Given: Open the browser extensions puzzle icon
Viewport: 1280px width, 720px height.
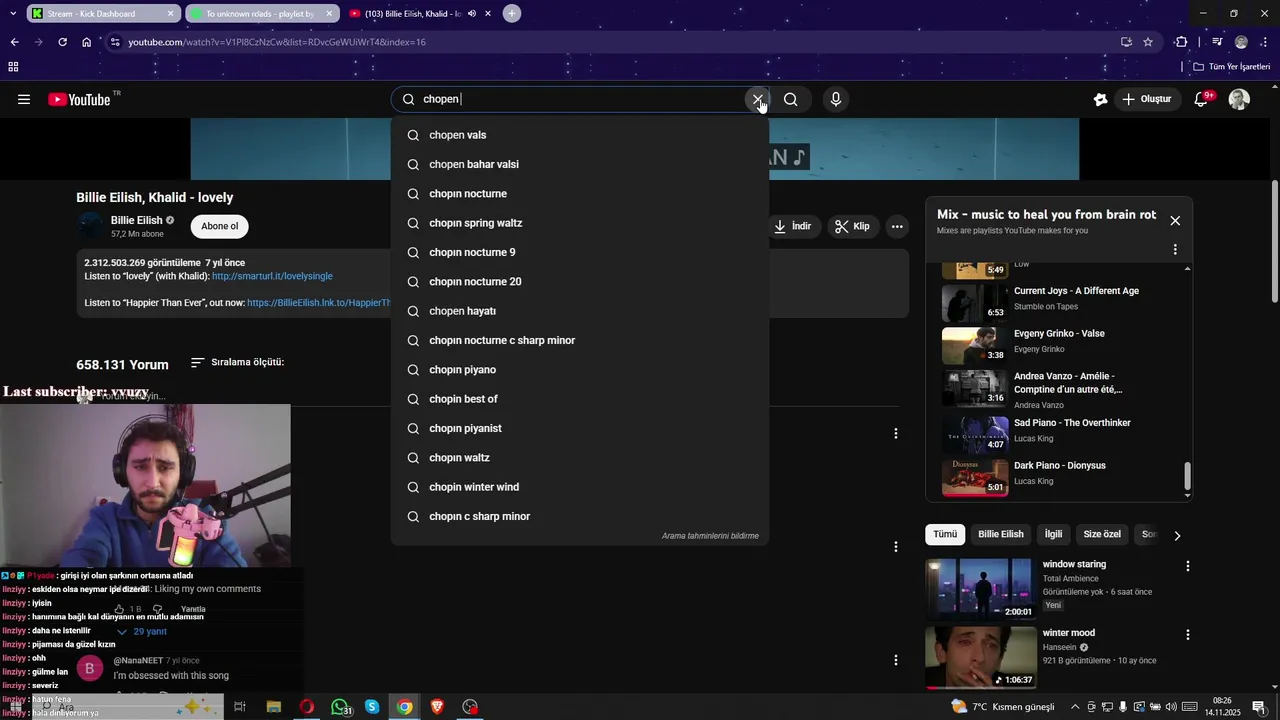Looking at the screenshot, I should tap(1182, 42).
